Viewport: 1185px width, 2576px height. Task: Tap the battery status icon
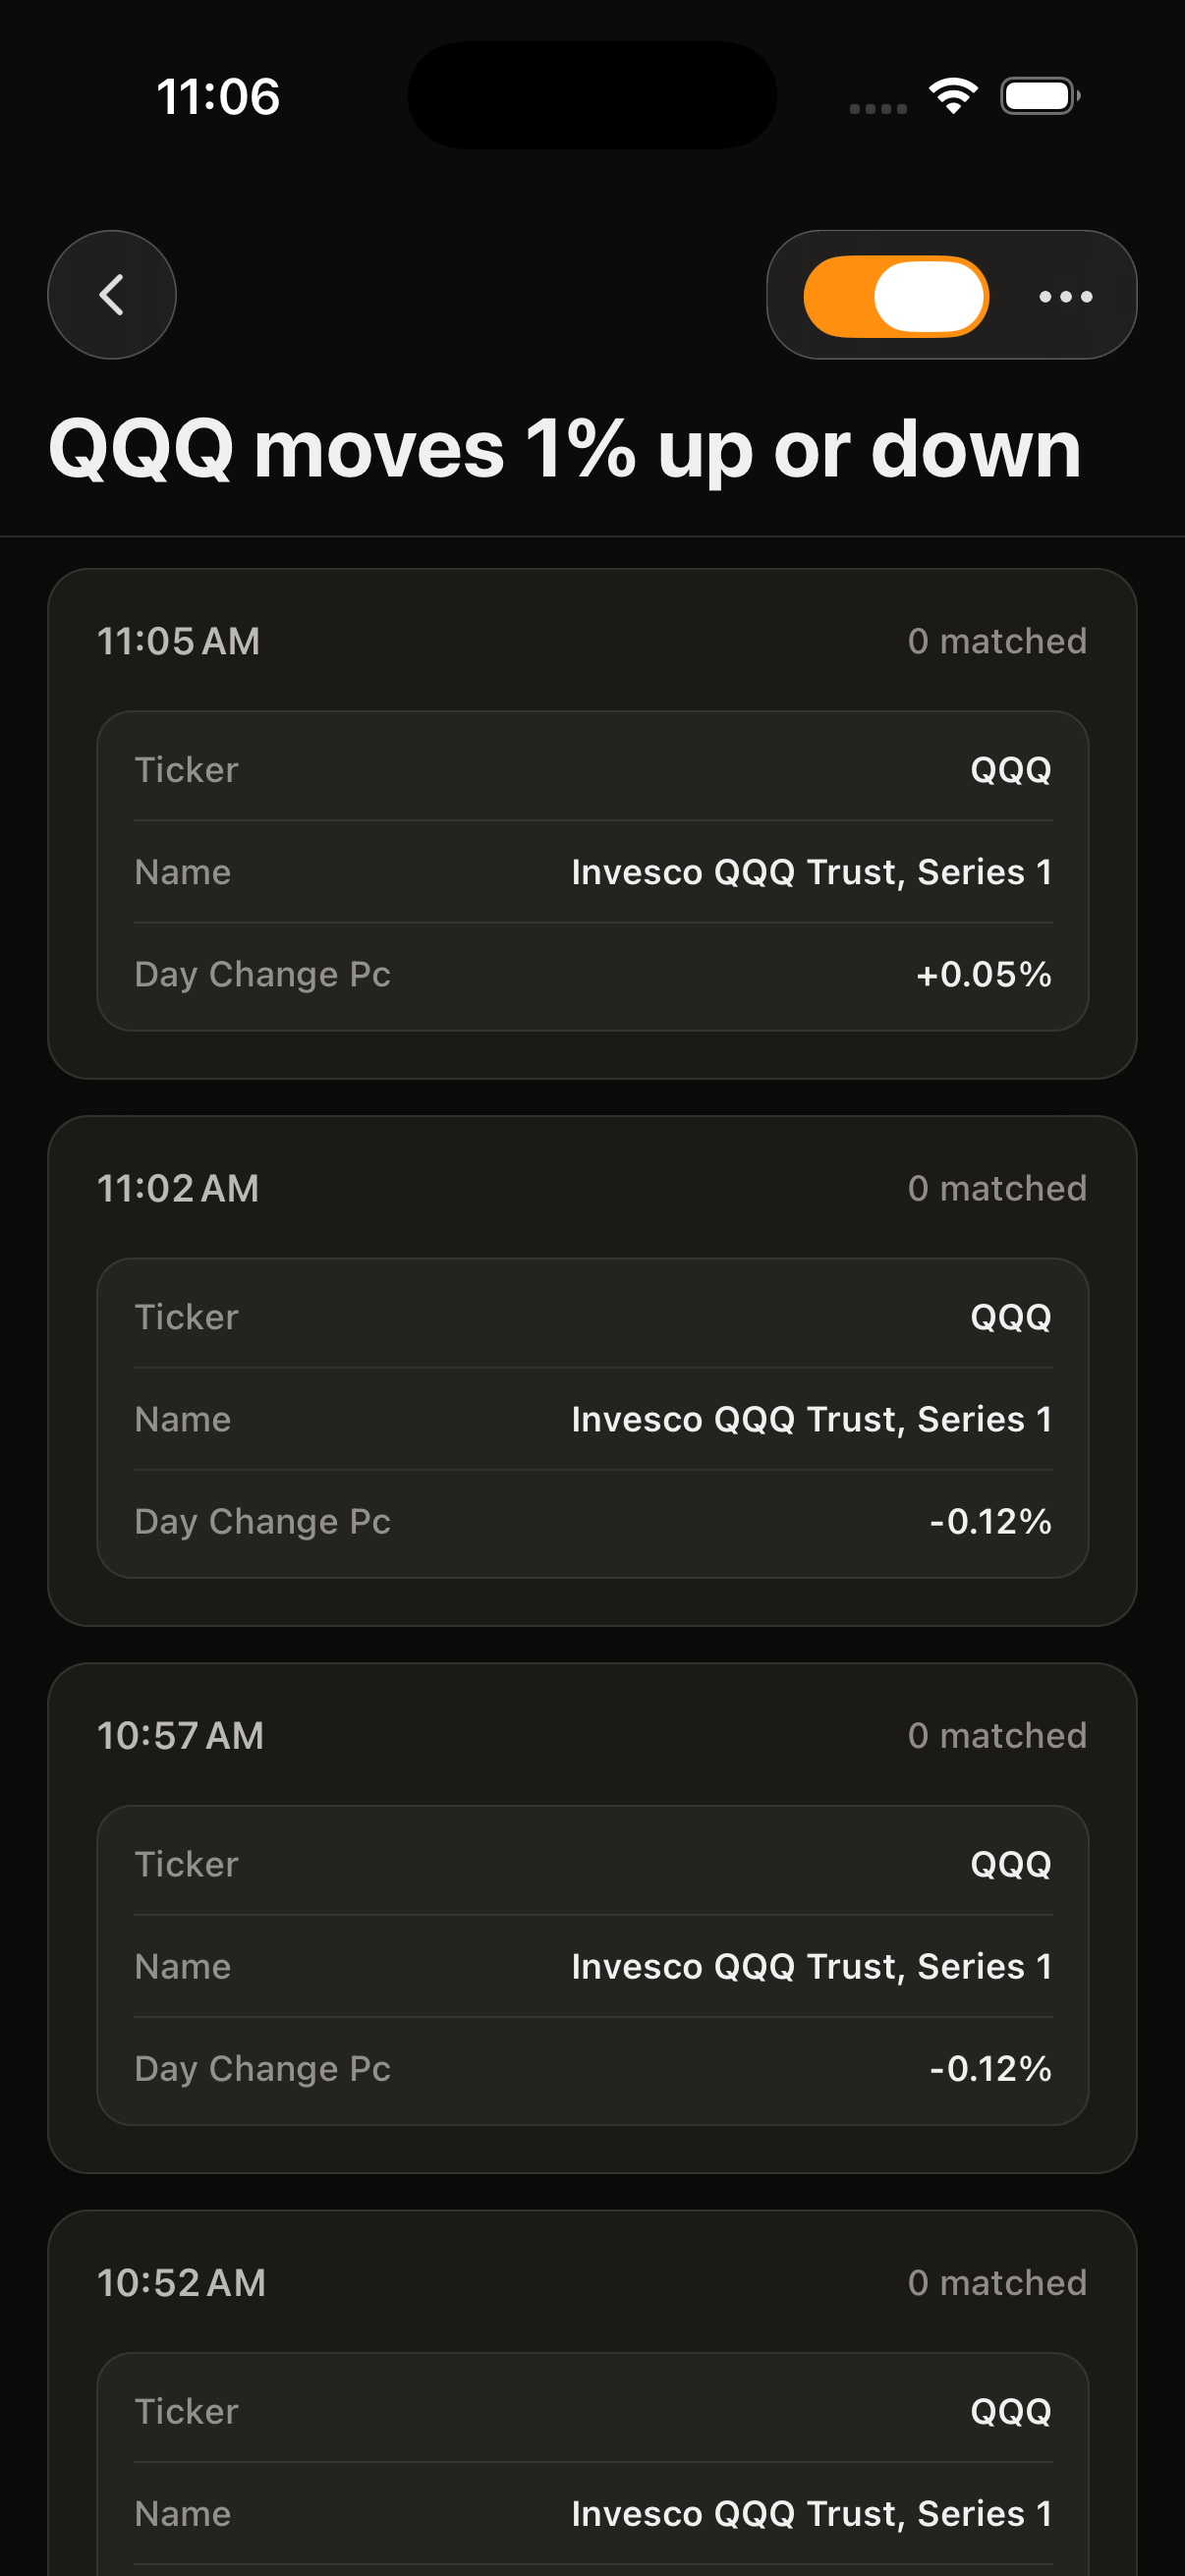1040,97
